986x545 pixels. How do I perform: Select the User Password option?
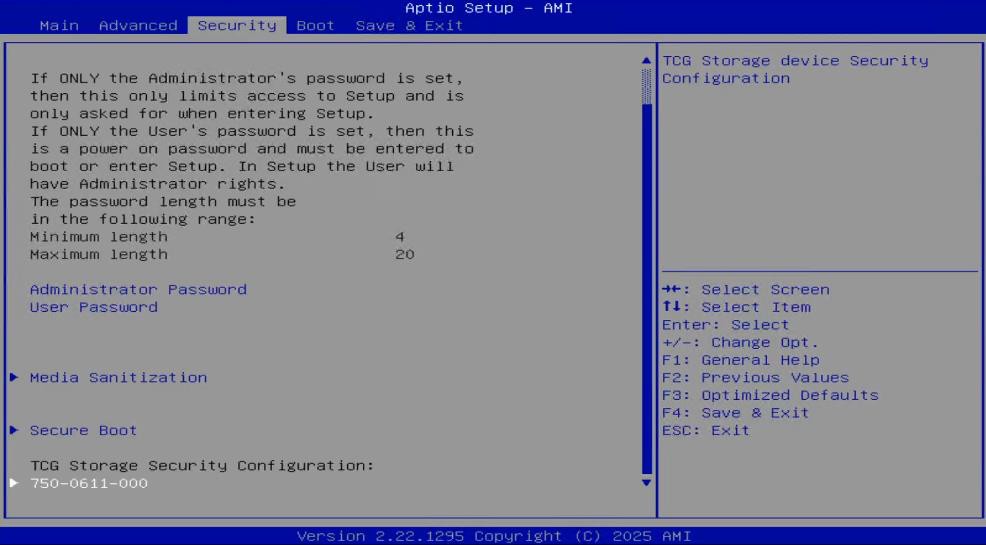93,308
